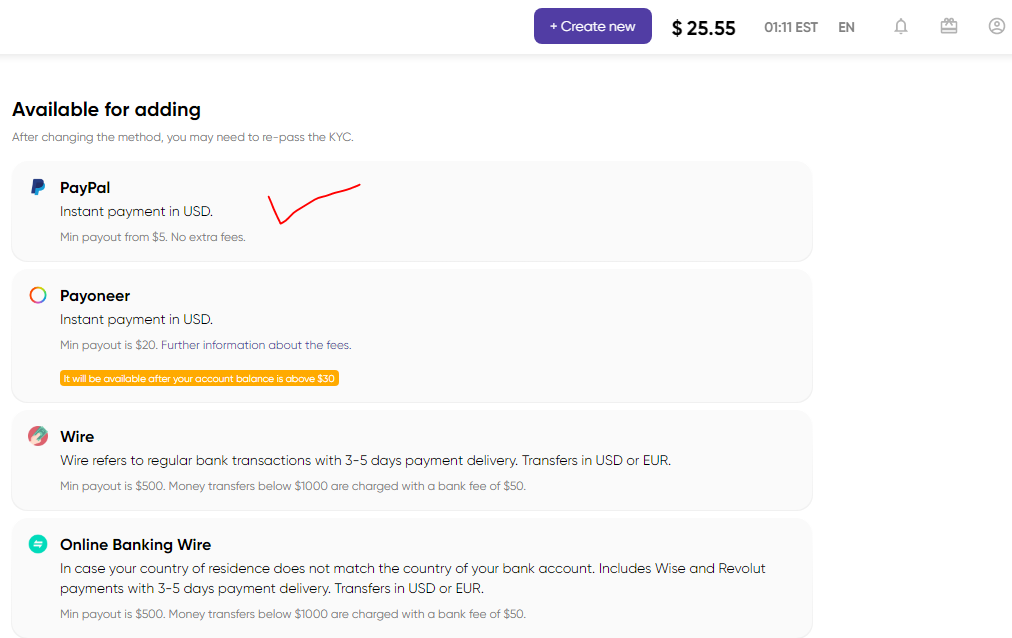Click the Payoneer ring logo icon
This screenshot has width=1012, height=638.
click(38, 295)
